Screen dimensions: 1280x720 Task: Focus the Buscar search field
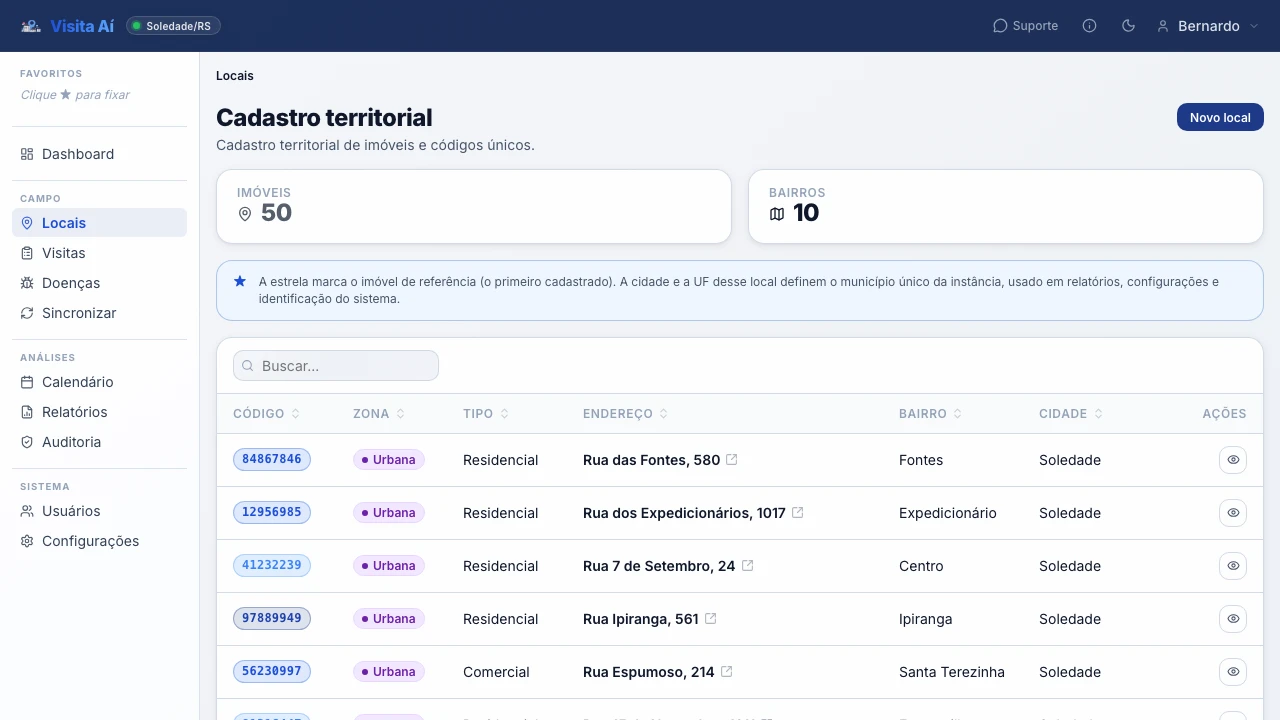click(336, 366)
